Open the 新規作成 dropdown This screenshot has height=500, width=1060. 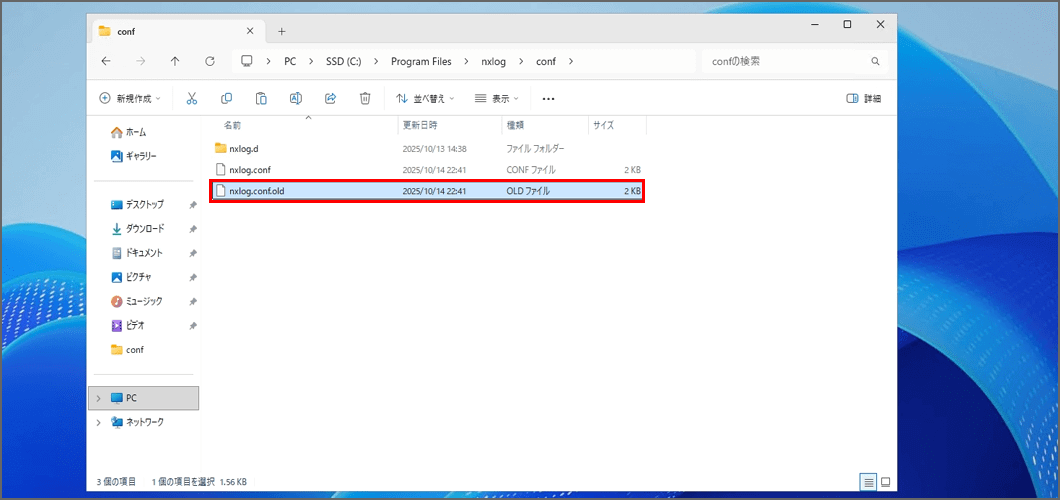click(x=131, y=98)
